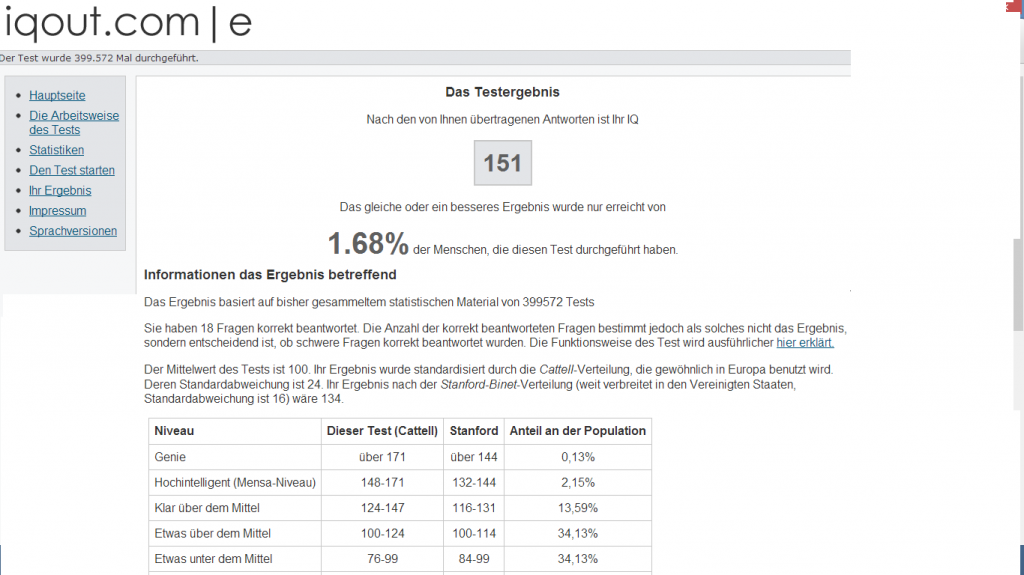Viewport: 1024px width, 575px height.
Task: Go to the Statistiken page
Action: point(56,150)
